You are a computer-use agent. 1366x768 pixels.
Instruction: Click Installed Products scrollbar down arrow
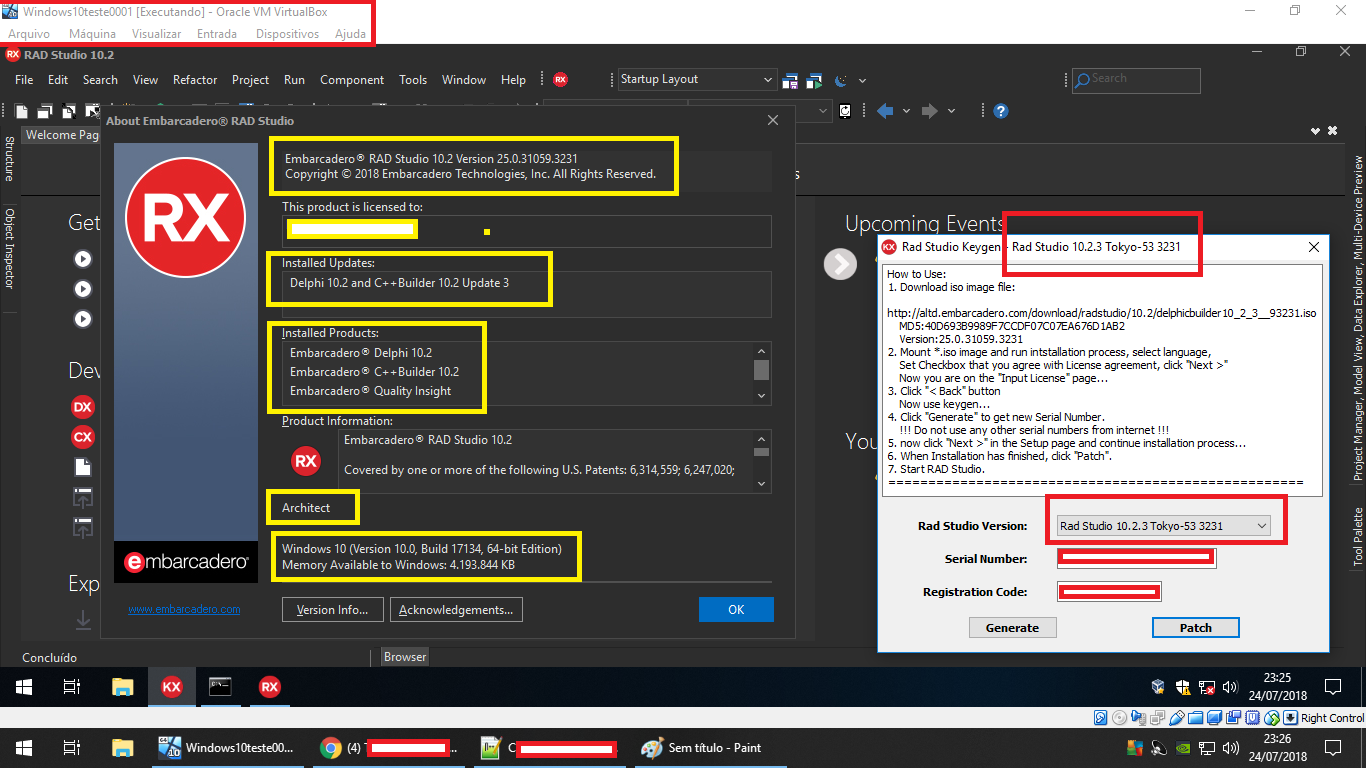tap(762, 396)
